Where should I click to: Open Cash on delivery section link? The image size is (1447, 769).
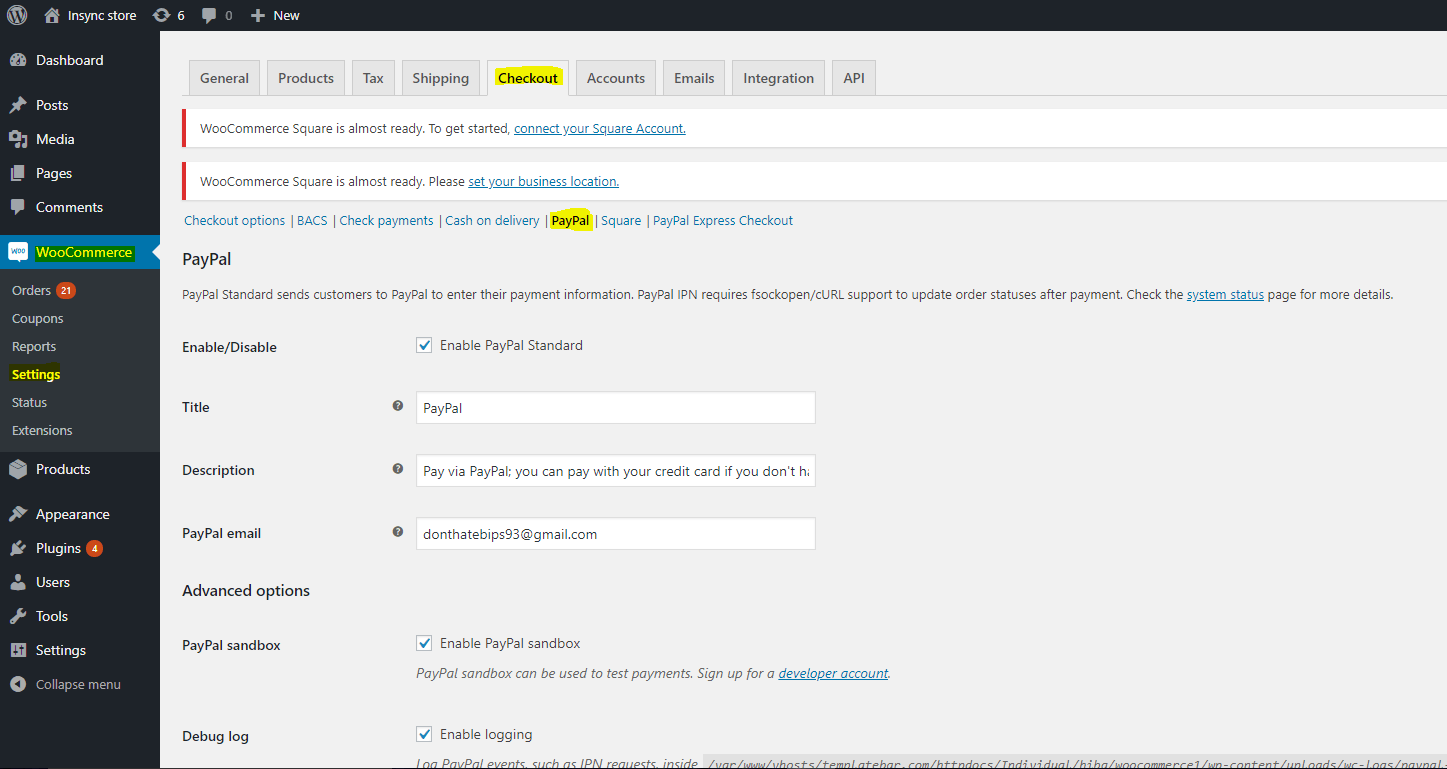(492, 220)
